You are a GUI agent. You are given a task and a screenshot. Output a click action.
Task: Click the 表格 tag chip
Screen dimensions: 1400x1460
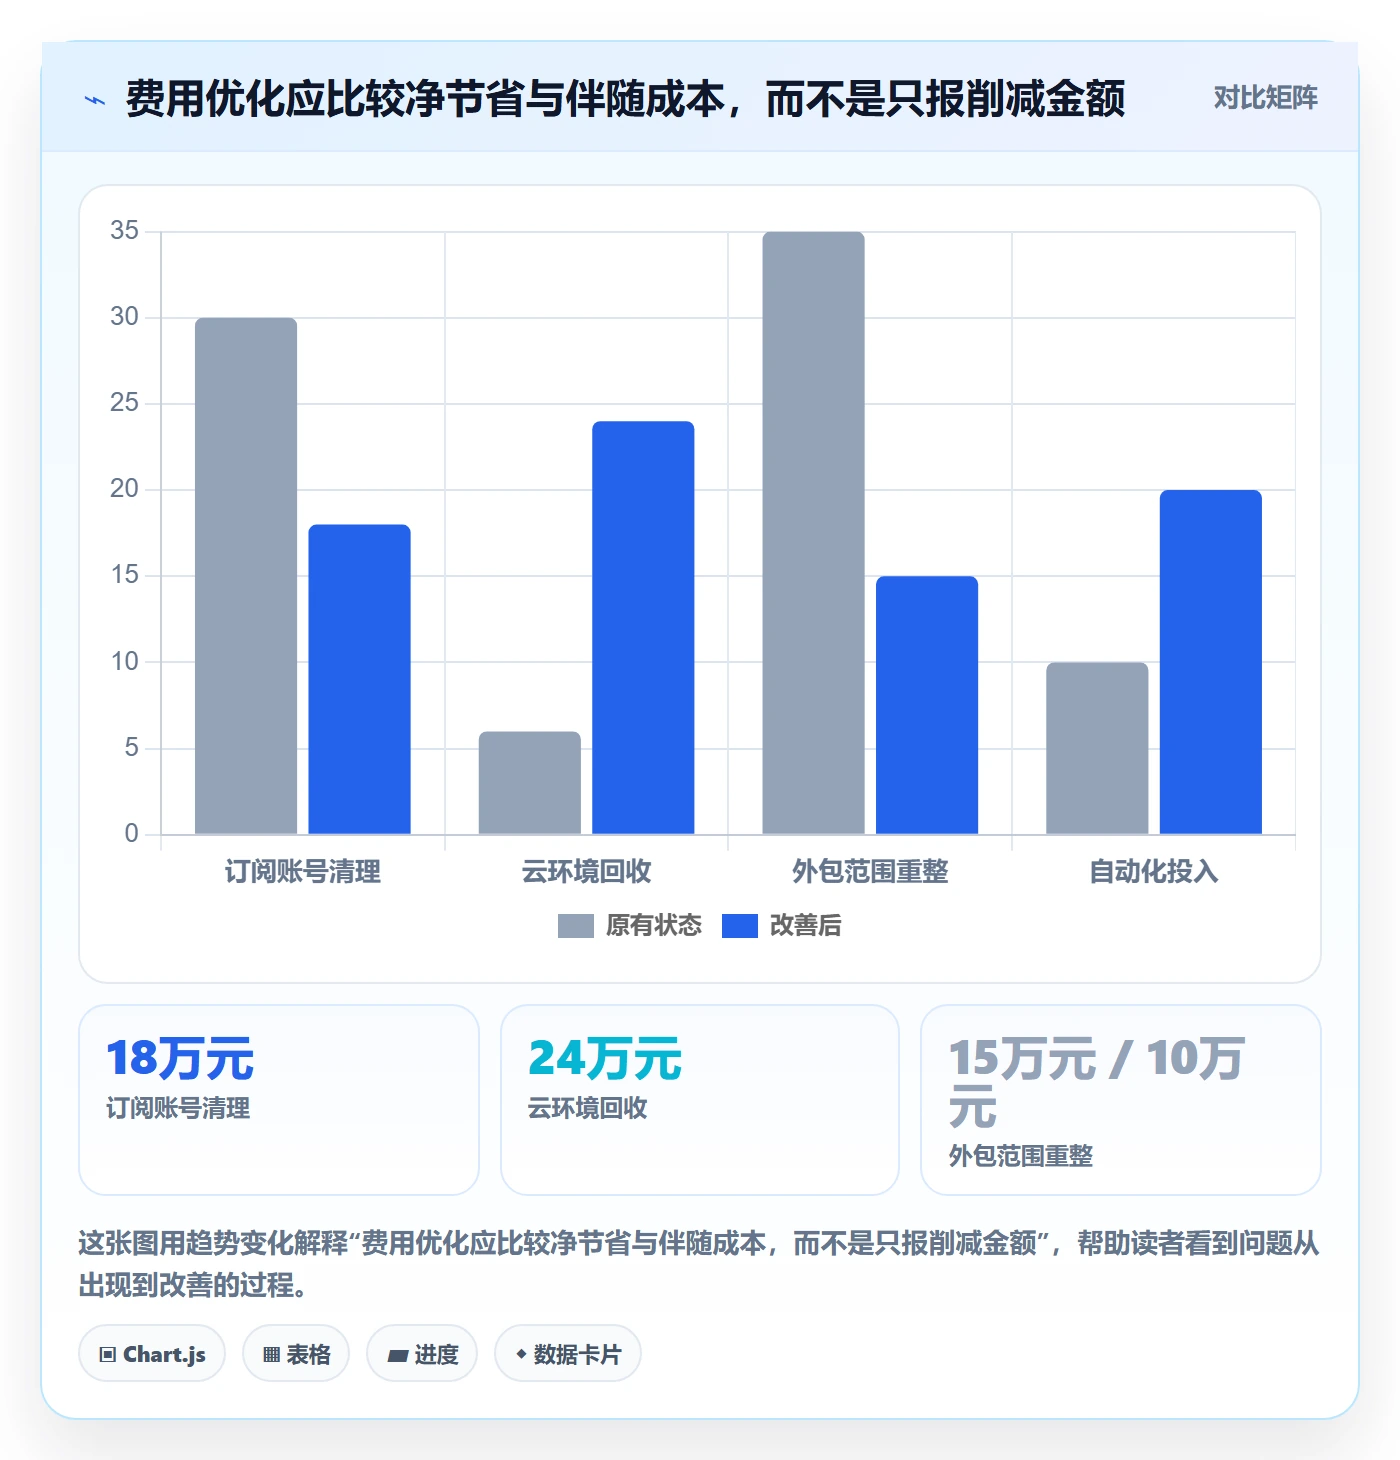click(296, 1354)
